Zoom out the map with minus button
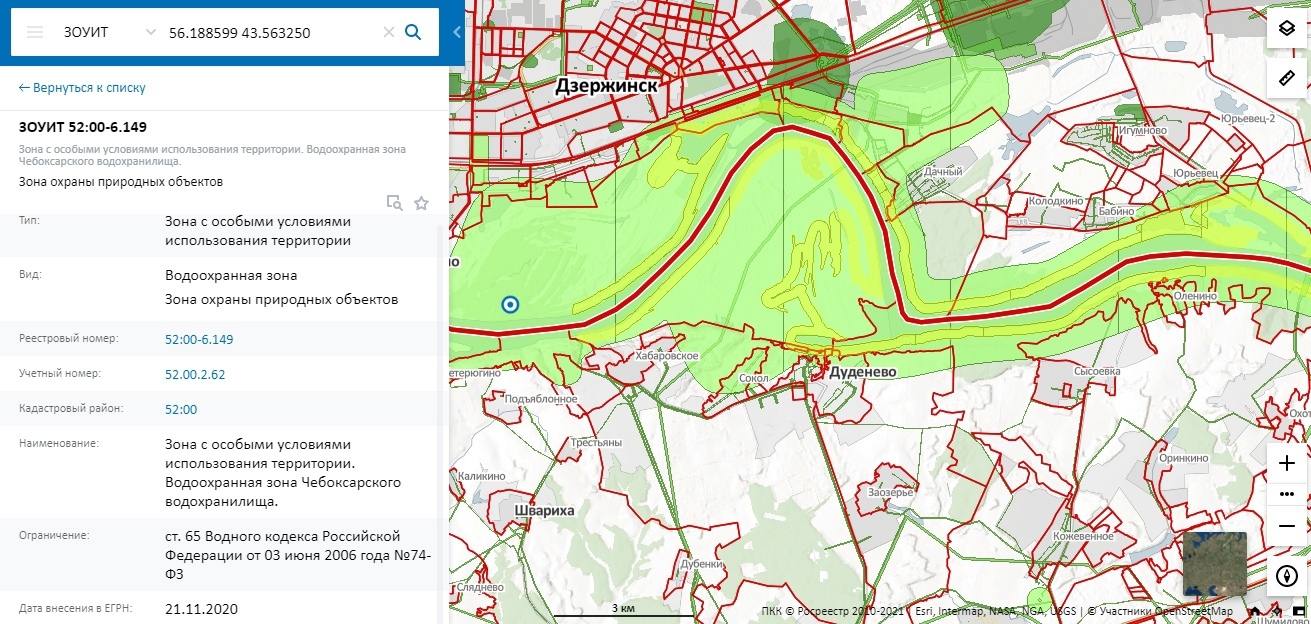1311x624 pixels. pyautogui.click(x=1286, y=526)
